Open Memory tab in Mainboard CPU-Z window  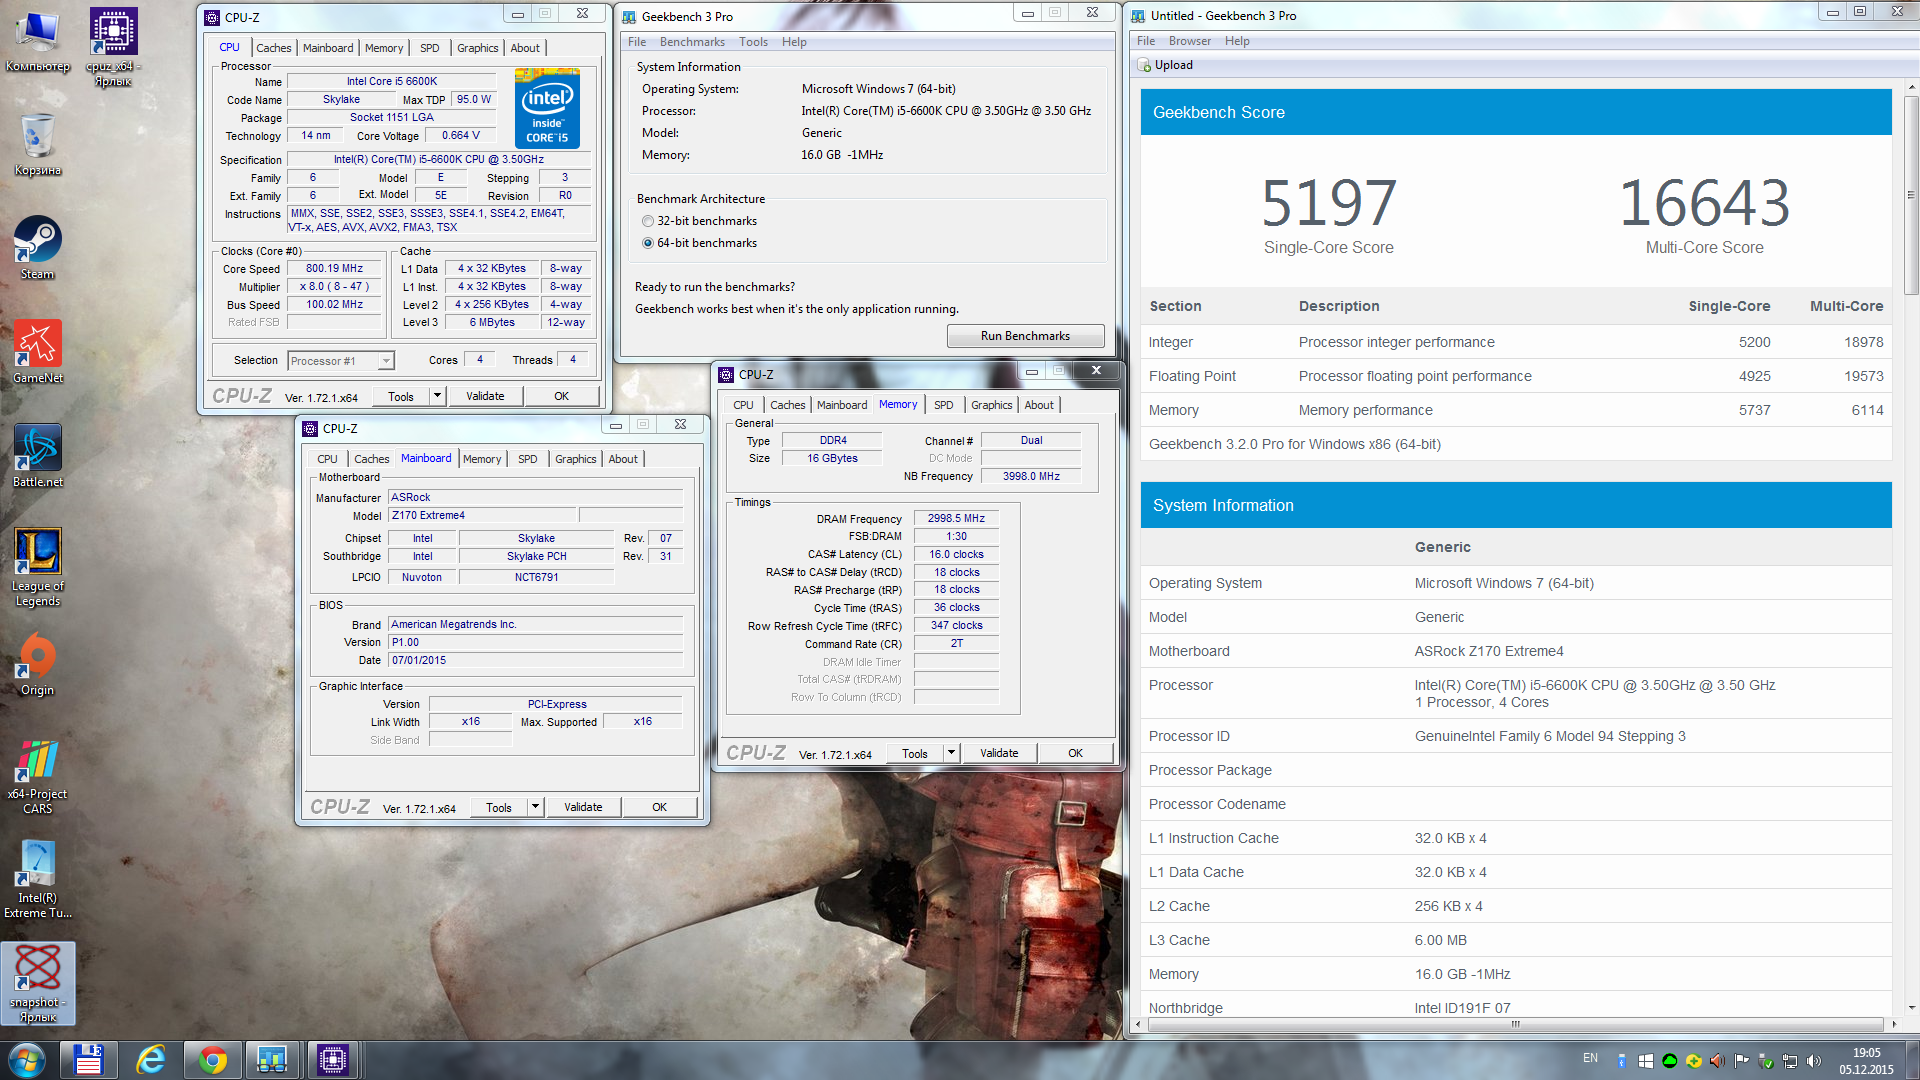coord(482,459)
